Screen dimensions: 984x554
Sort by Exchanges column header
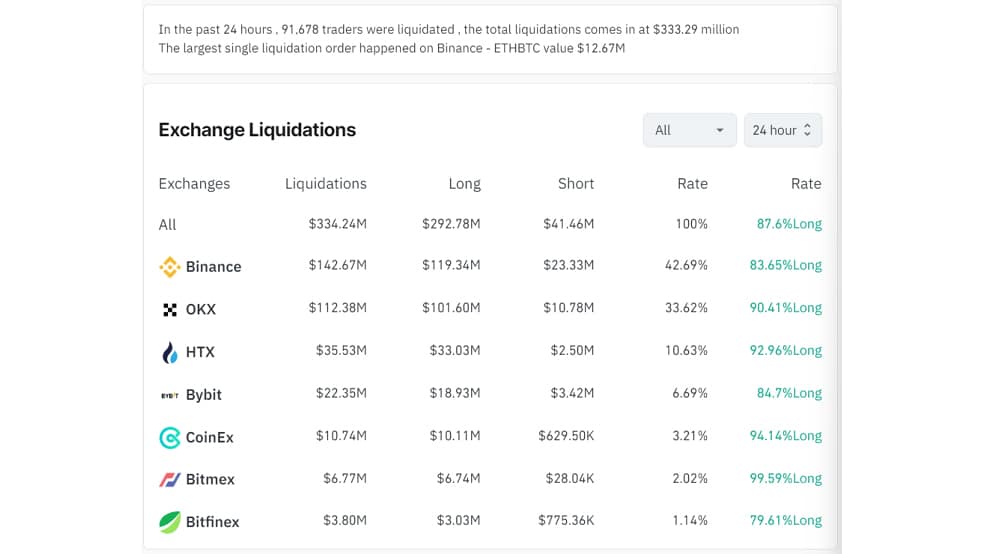tap(195, 184)
